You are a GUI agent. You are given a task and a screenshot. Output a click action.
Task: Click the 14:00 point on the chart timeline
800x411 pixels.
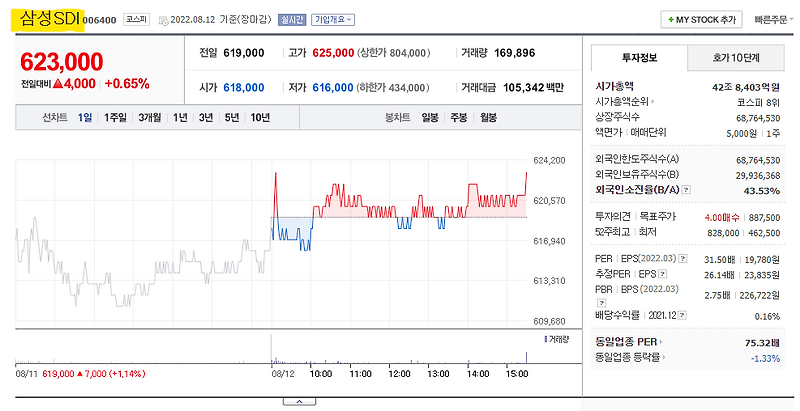click(478, 374)
